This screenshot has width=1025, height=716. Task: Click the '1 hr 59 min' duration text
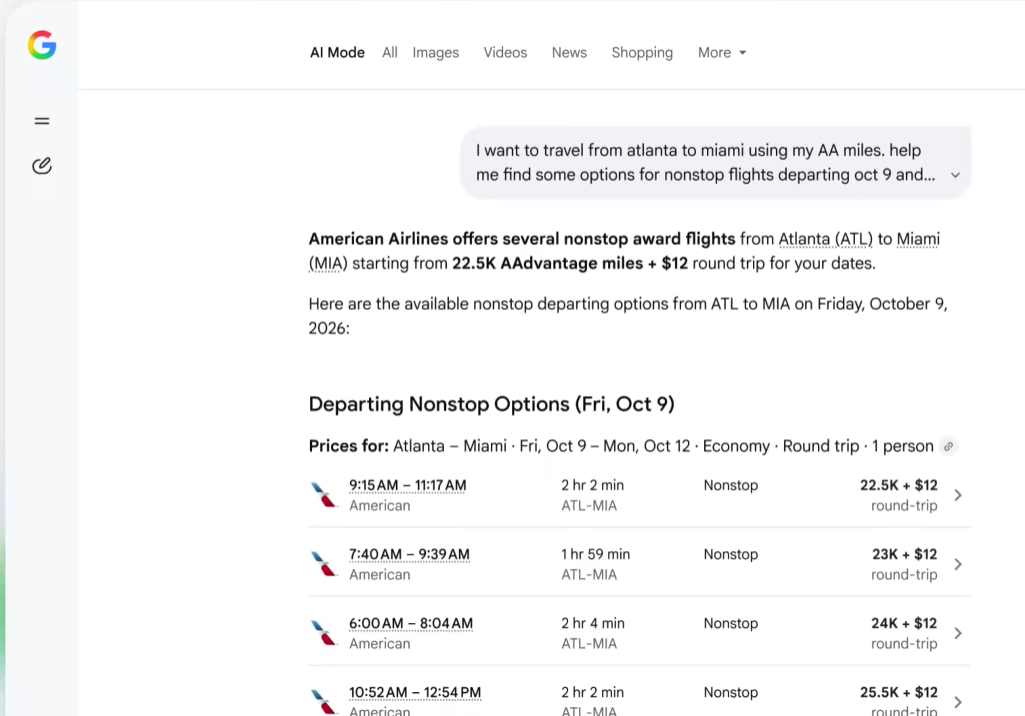(x=596, y=554)
